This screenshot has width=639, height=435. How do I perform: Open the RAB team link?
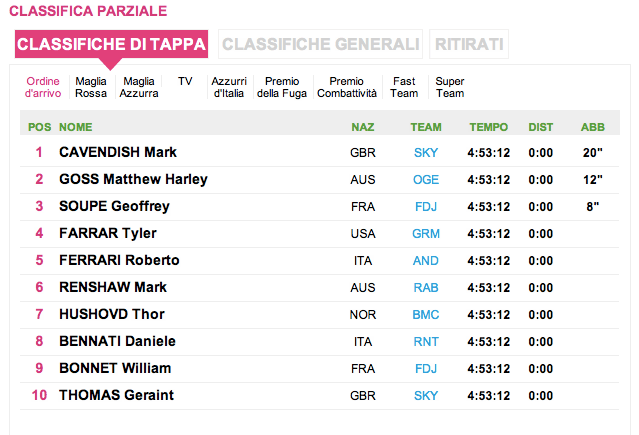click(x=426, y=288)
